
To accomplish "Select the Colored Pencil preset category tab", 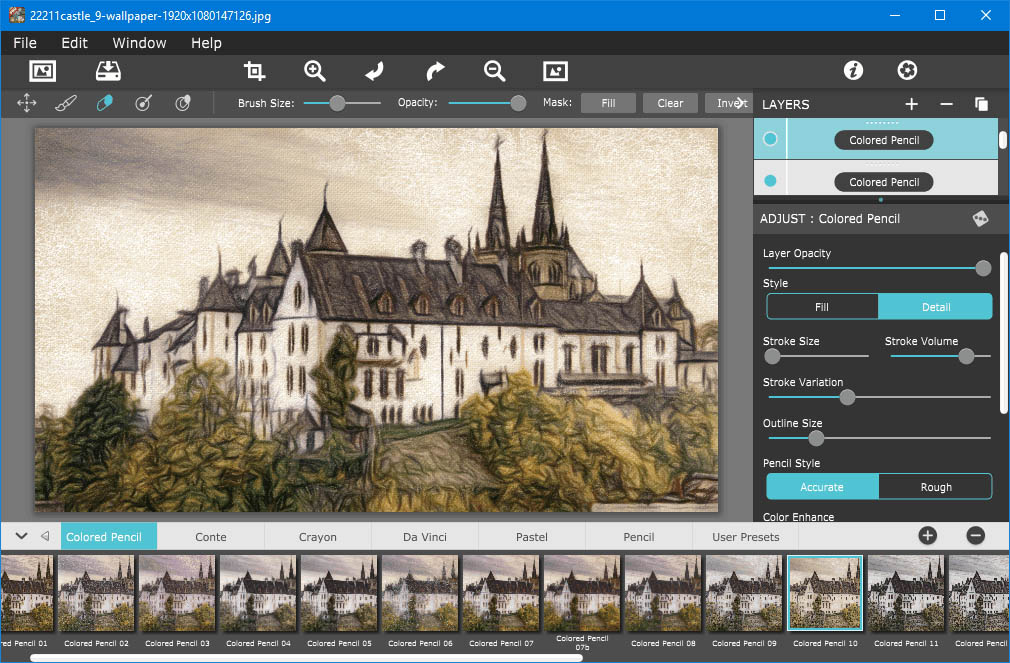I will tap(109, 537).
